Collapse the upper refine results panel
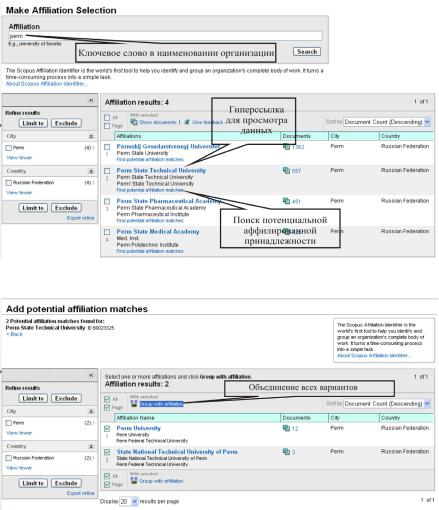Viewport: 439px width, 510px height. pyautogui.click(x=91, y=100)
